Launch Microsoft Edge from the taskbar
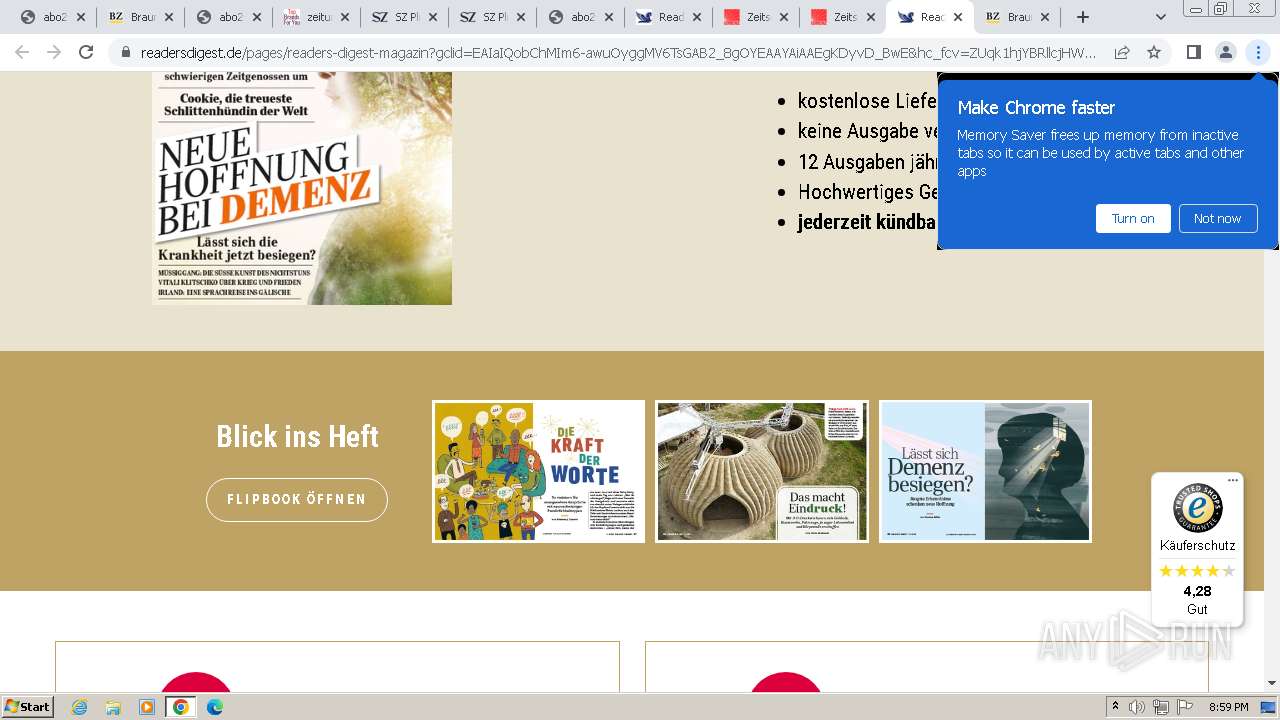The width and height of the screenshot is (1280, 720). pyautogui.click(x=215, y=707)
